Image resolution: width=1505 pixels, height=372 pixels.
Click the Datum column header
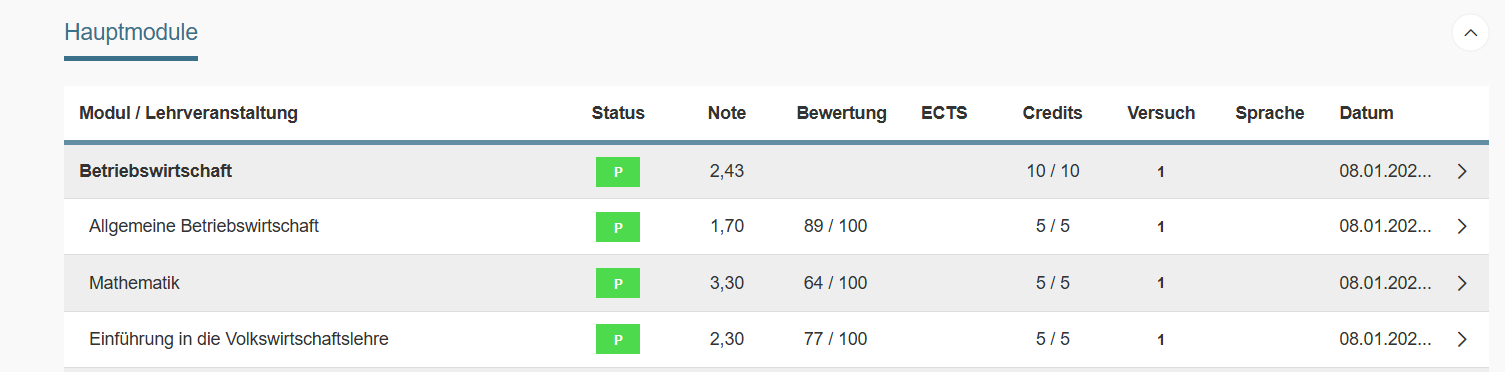coord(1366,113)
